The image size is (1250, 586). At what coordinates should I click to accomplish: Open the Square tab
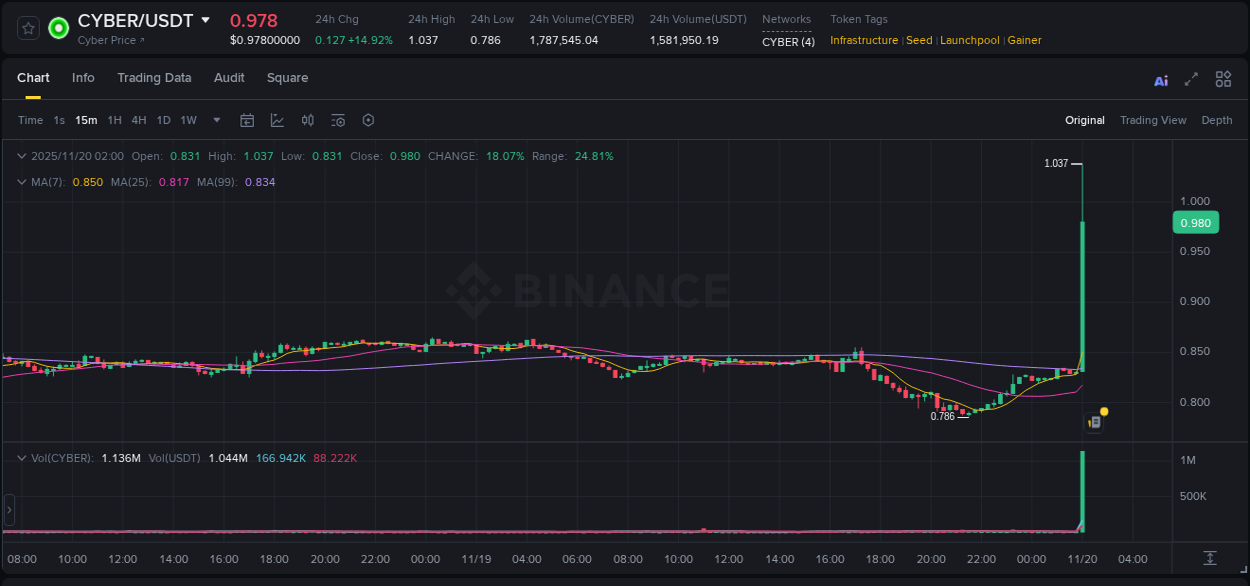[x=287, y=77]
